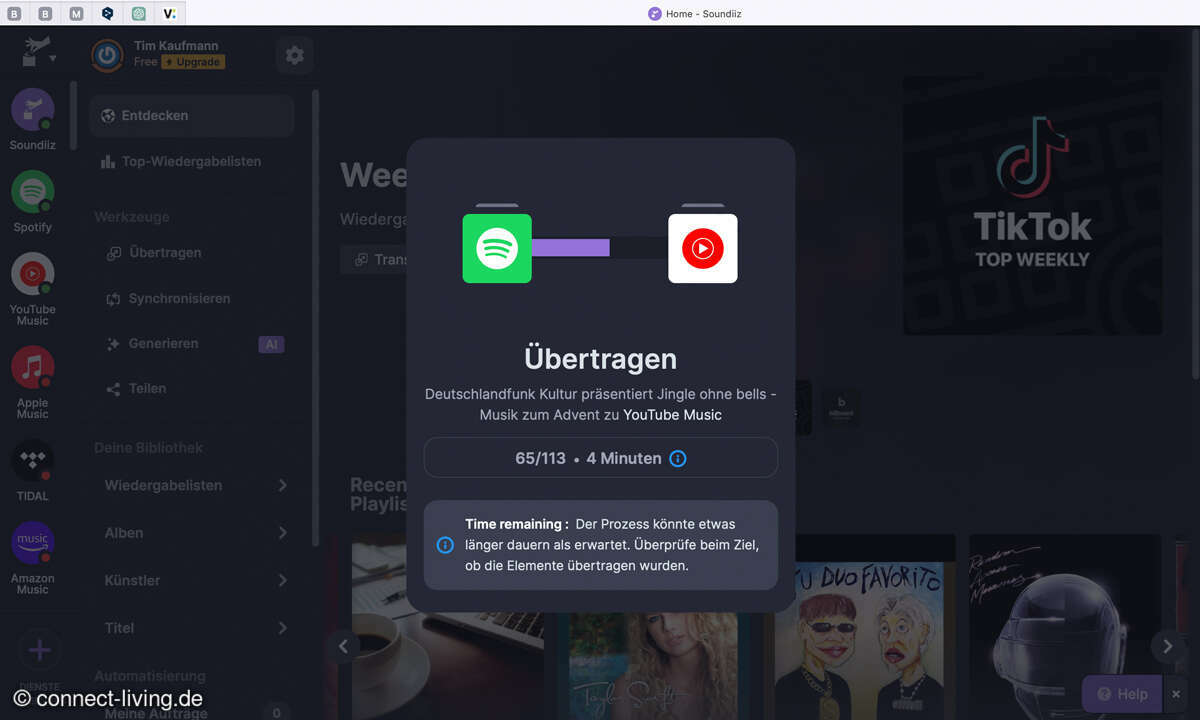Image resolution: width=1200 pixels, height=720 pixels.
Task: Click the info icon next to 4 Minuten
Action: pyautogui.click(x=678, y=458)
